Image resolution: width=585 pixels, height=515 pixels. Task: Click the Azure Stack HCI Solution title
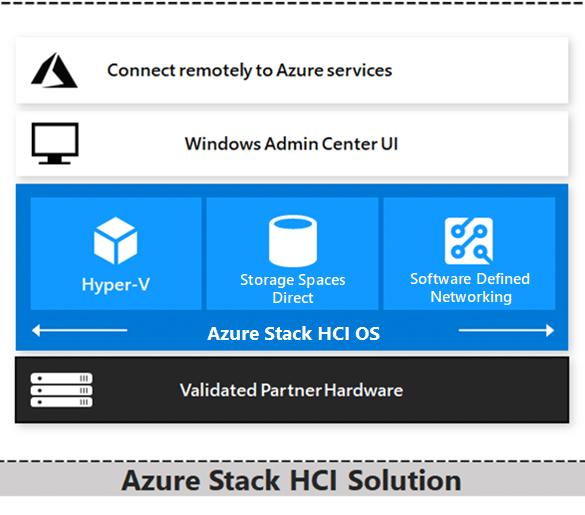[x=291, y=480]
